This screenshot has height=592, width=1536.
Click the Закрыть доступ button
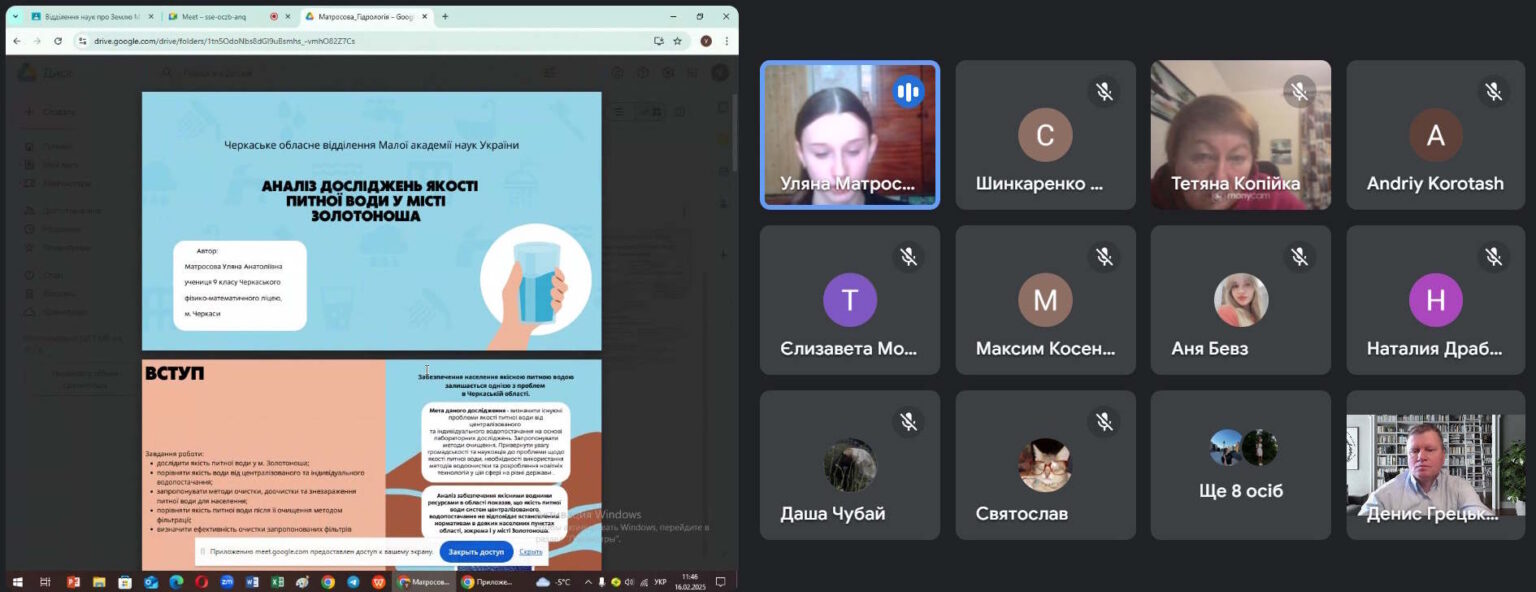coord(476,551)
